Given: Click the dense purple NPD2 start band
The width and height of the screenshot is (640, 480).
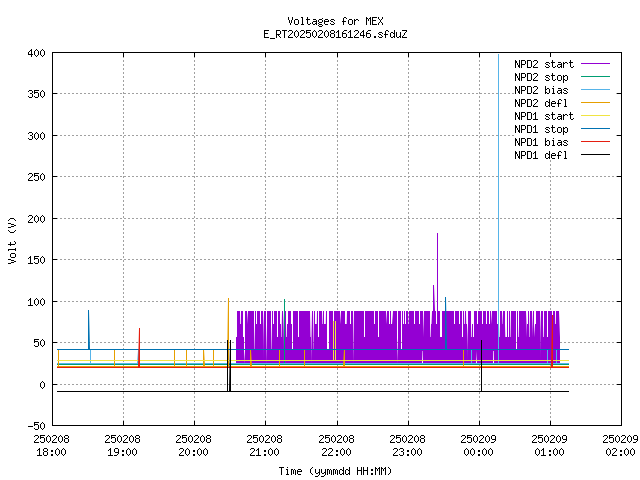Looking at the screenshot, I should 398,336.
